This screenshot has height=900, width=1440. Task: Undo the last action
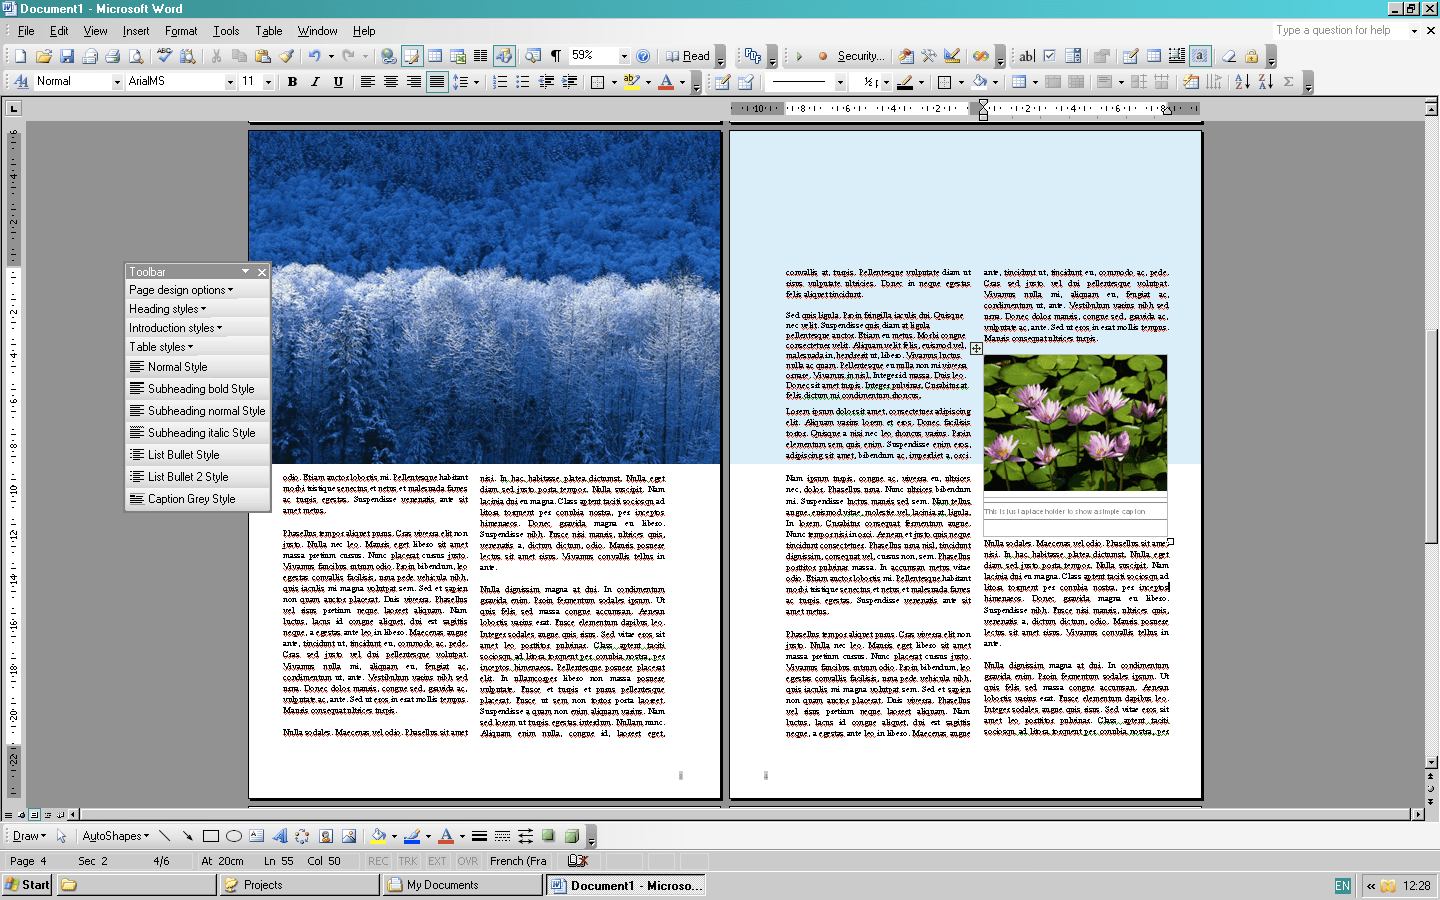pyautogui.click(x=315, y=56)
